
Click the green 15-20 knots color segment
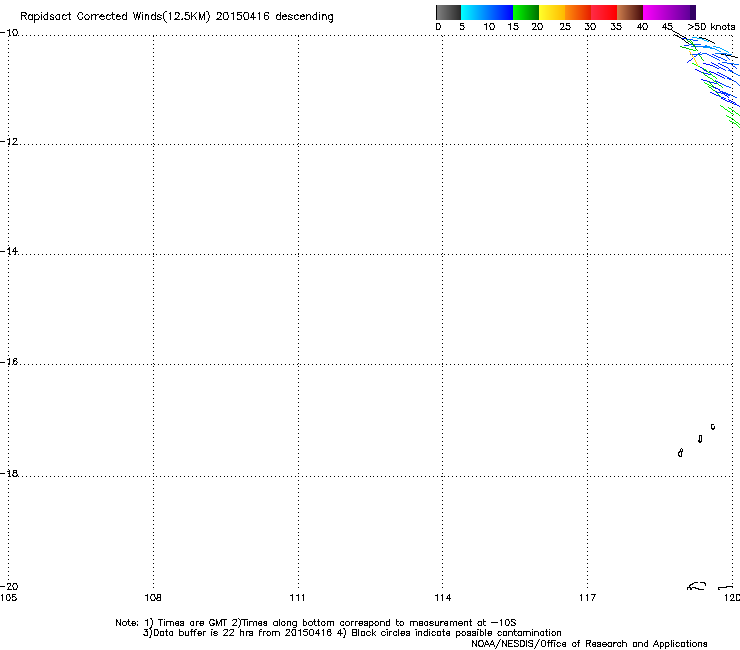click(526, 12)
